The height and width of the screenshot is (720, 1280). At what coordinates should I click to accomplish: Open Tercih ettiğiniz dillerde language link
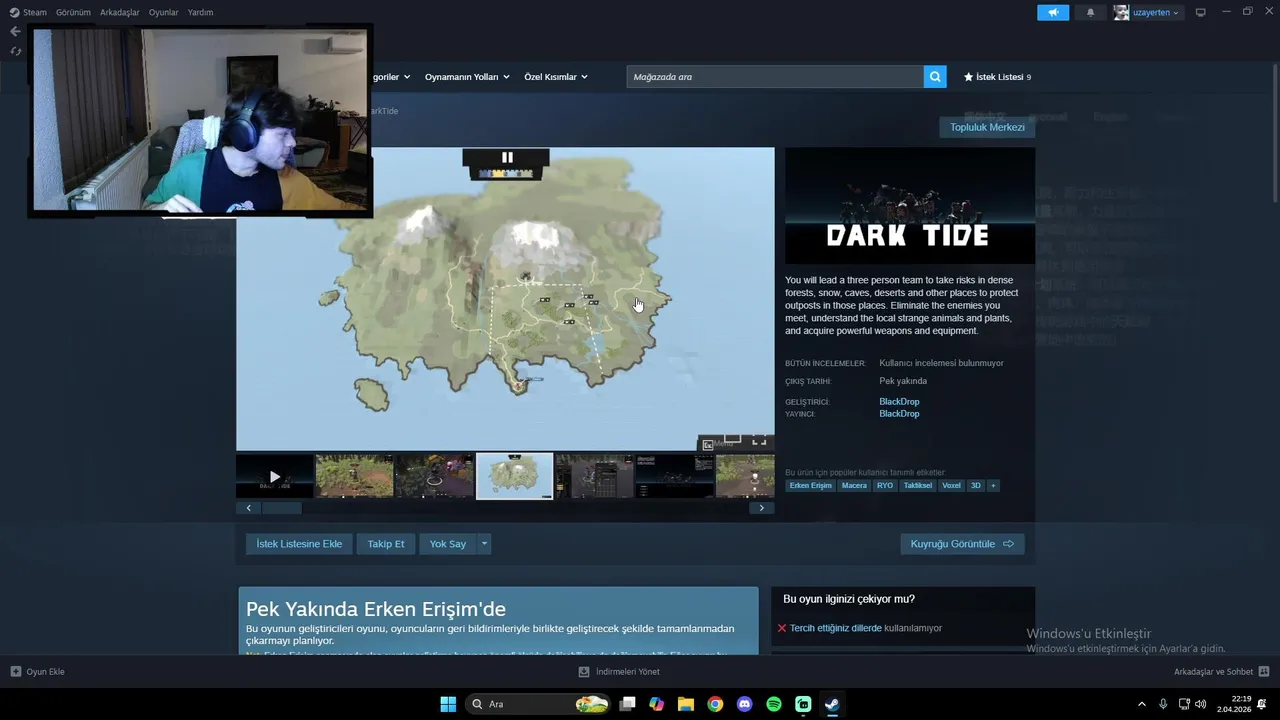click(836, 628)
